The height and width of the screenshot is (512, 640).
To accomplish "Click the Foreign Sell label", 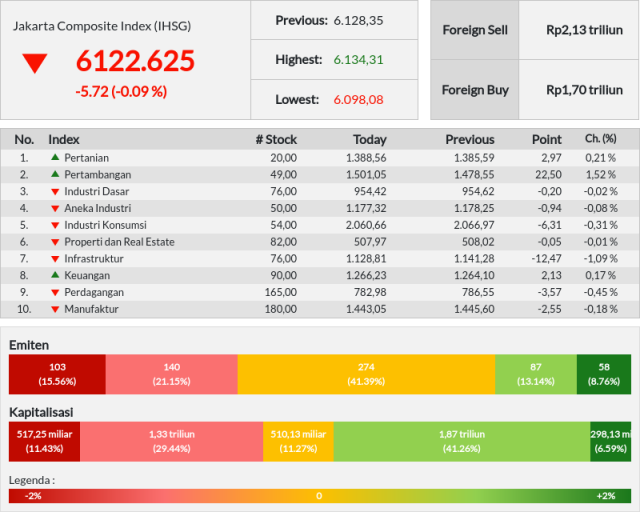I will pos(475,30).
